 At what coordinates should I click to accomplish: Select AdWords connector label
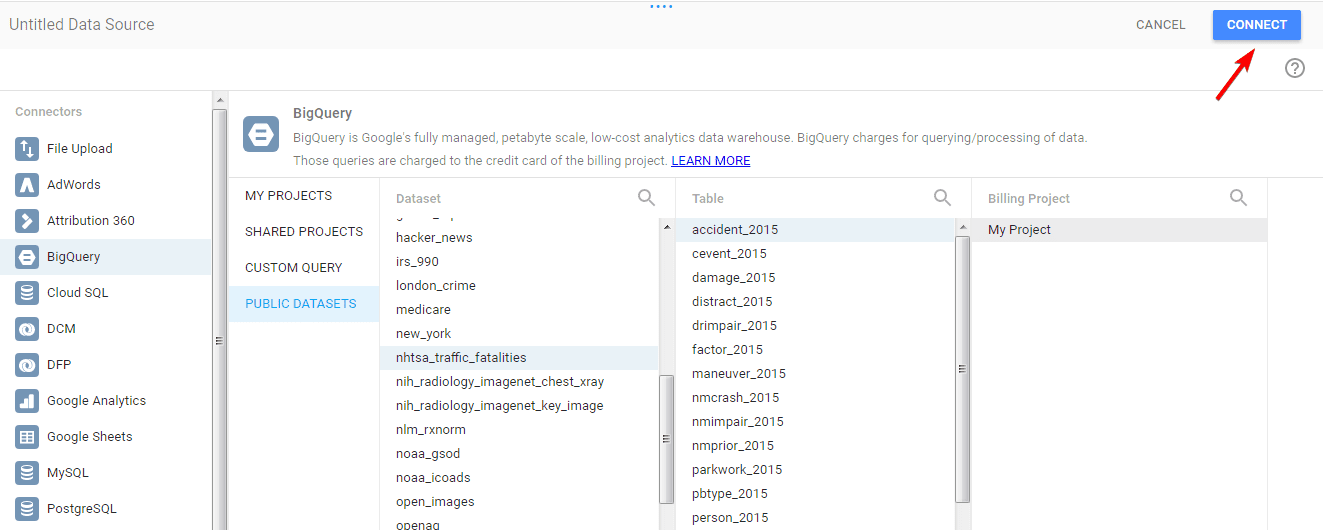click(x=74, y=185)
